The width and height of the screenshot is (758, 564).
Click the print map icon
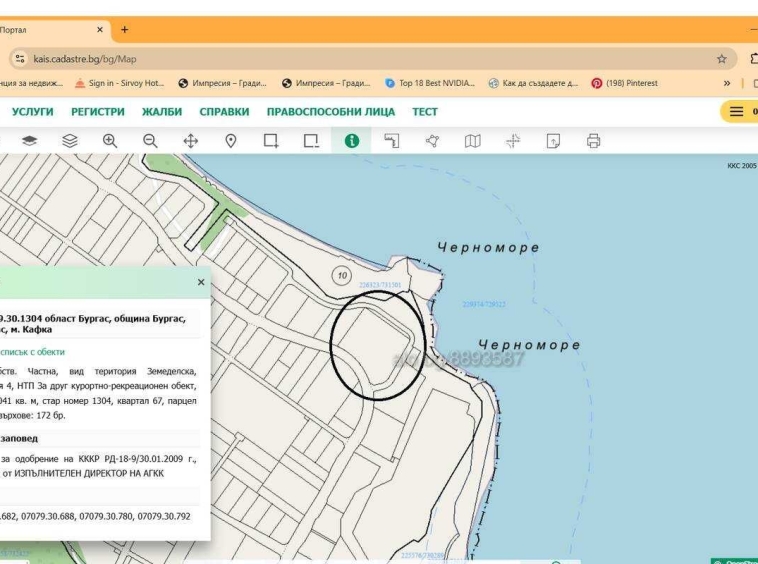click(x=593, y=142)
